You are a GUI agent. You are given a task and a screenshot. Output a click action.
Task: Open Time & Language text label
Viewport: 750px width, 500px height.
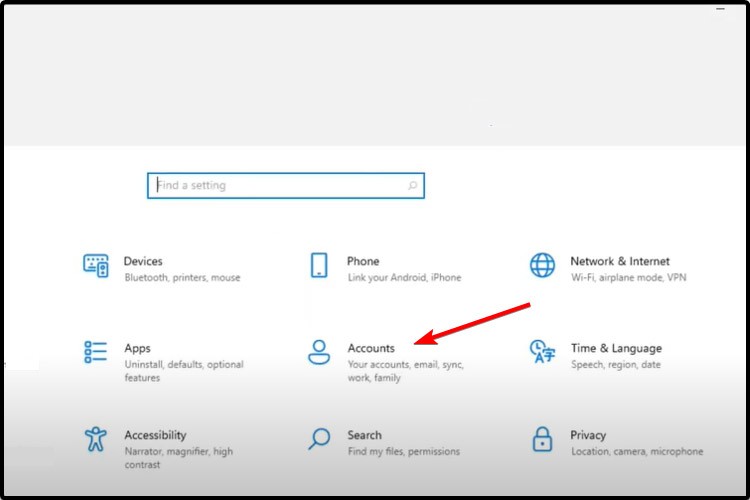click(616, 348)
